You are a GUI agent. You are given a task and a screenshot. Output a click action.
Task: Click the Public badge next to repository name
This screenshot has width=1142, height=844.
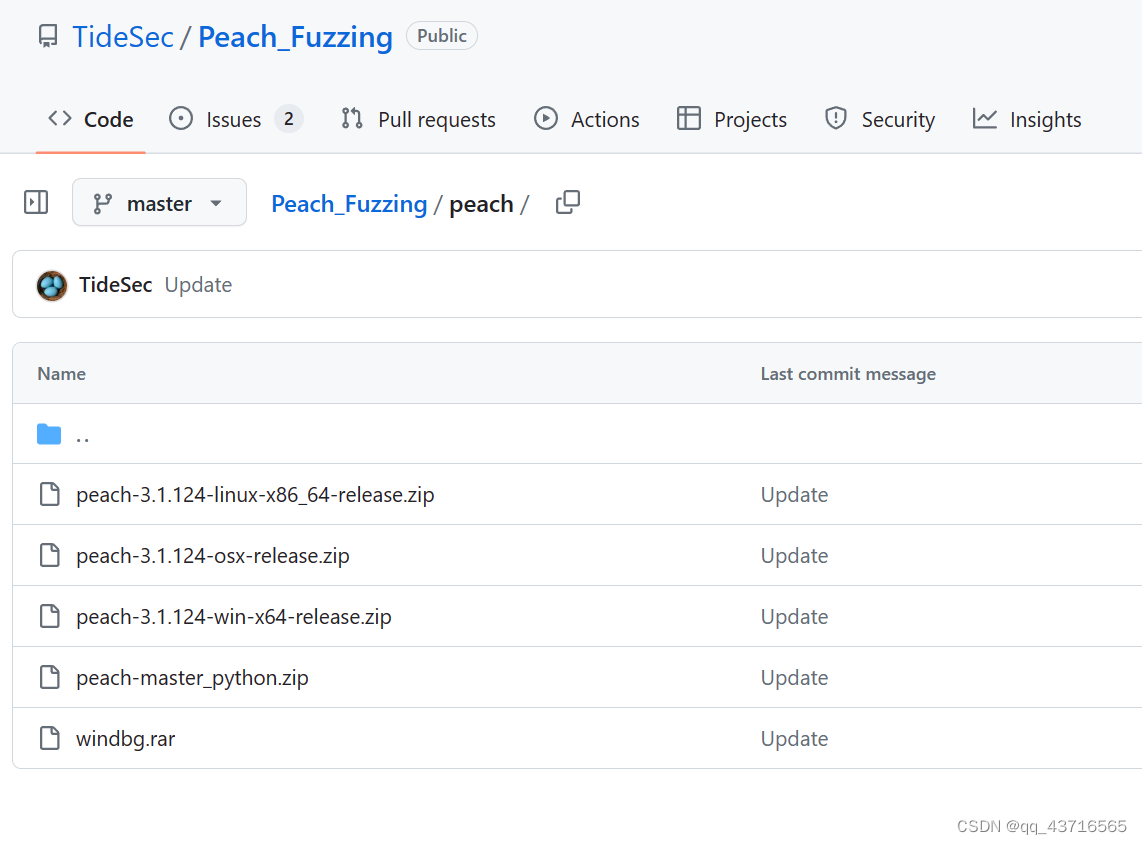pos(442,35)
